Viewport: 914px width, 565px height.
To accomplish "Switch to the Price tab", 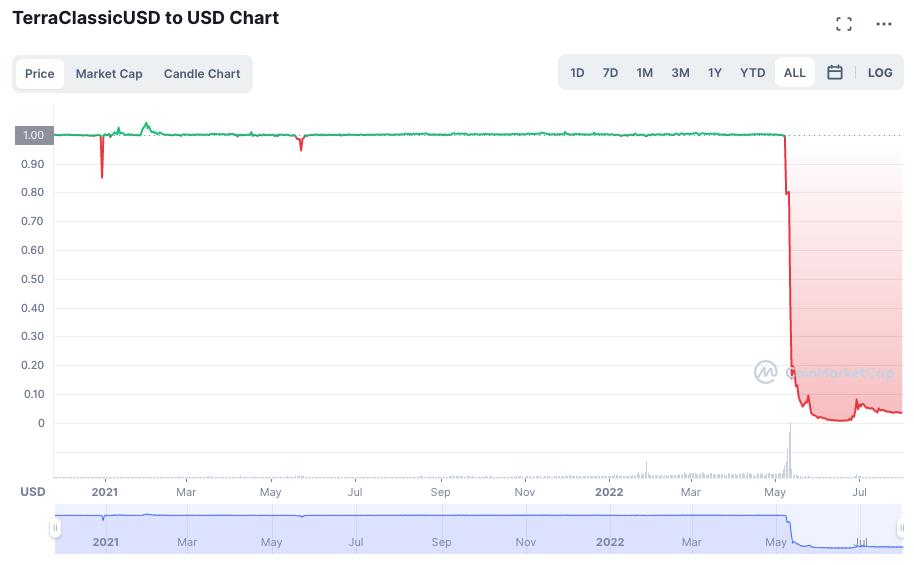I will (x=40, y=74).
